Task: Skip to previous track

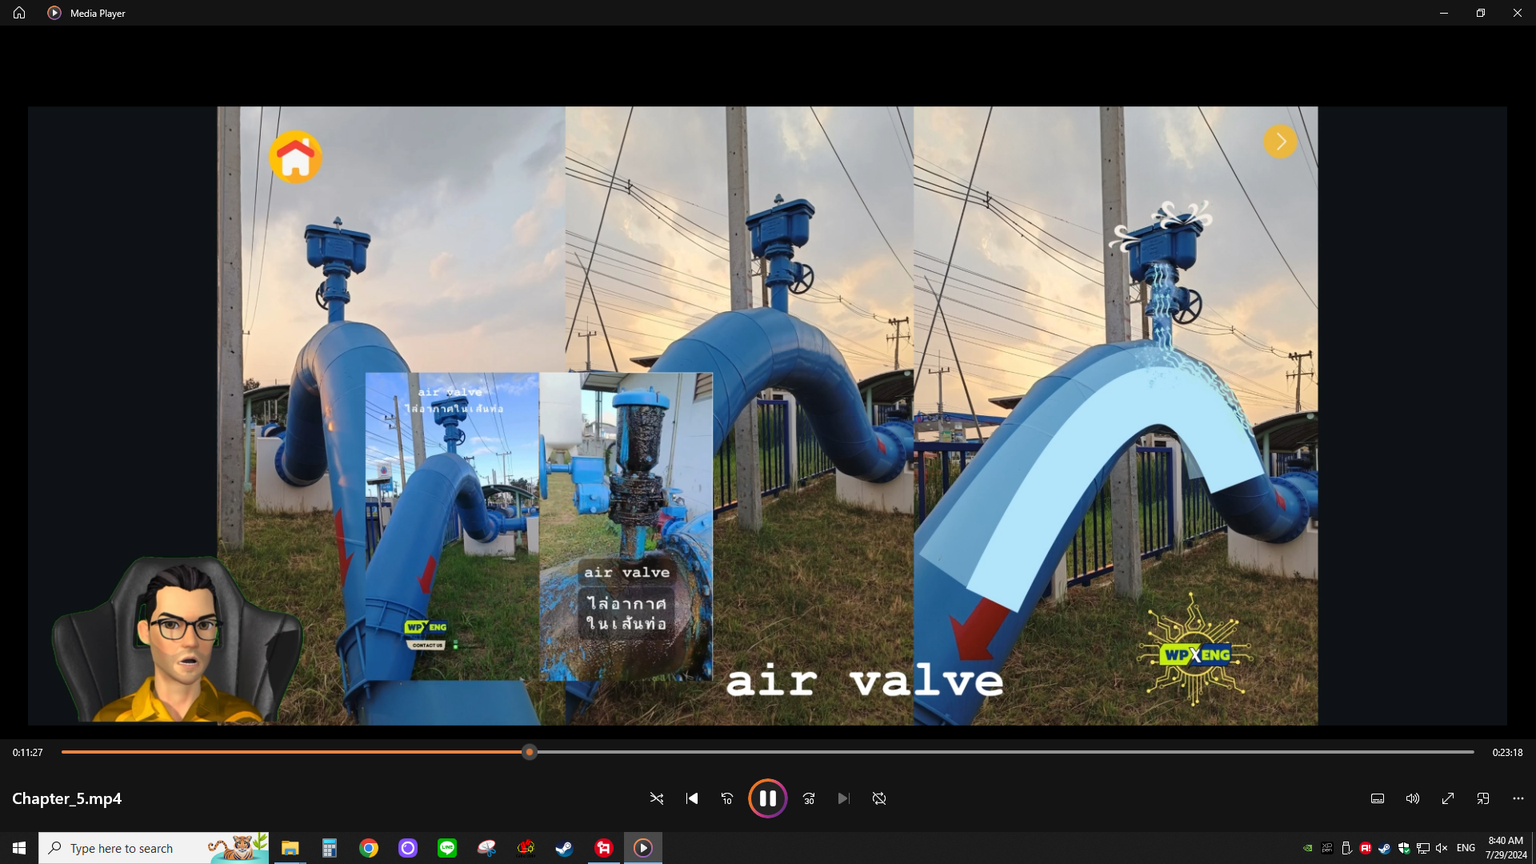Action: pos(692,798)
